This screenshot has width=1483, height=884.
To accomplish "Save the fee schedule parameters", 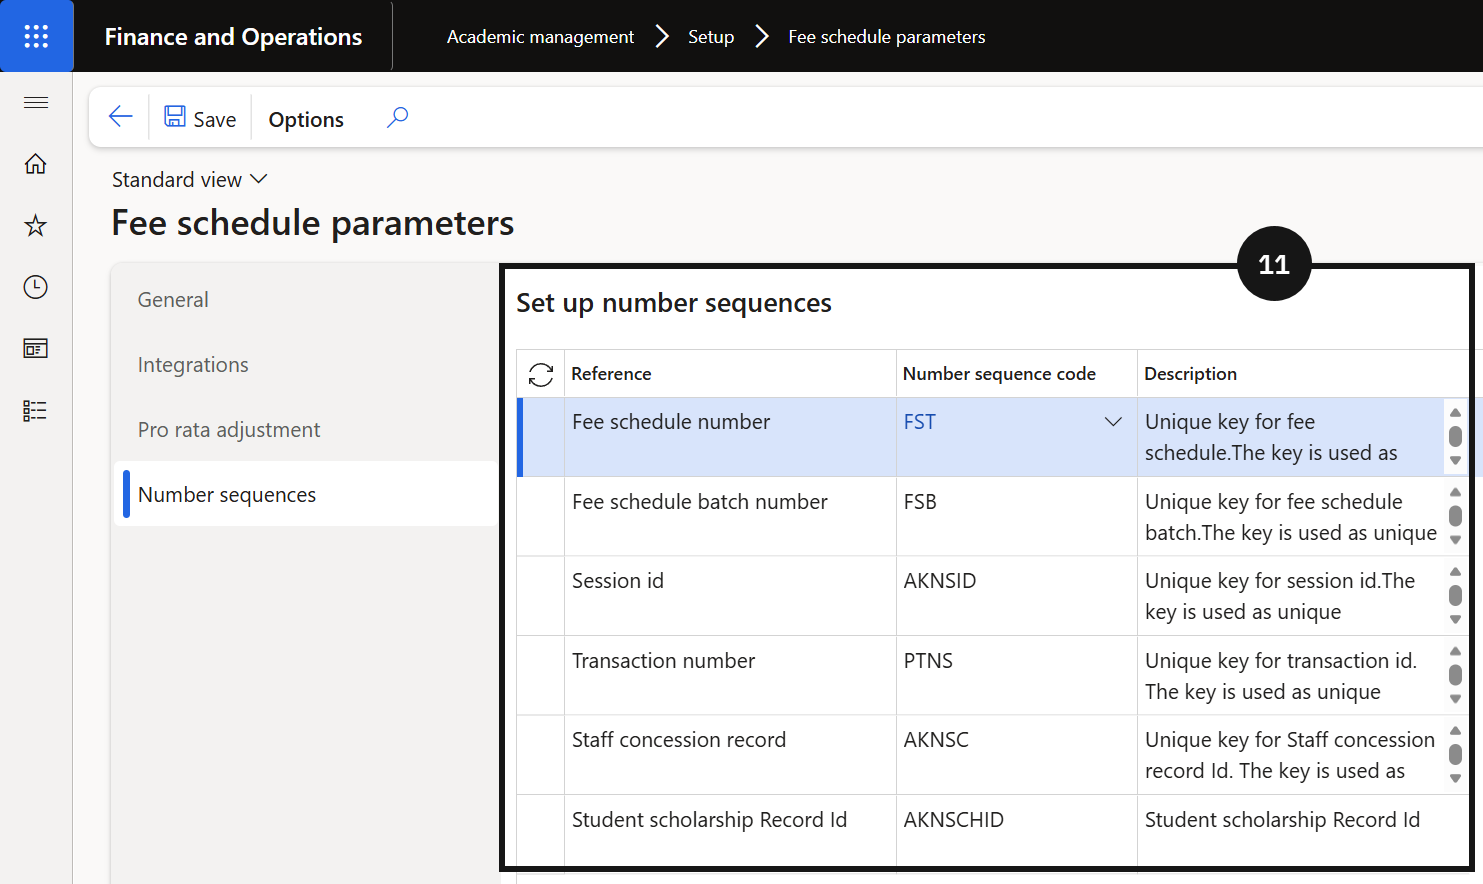I will pos(200,118).
